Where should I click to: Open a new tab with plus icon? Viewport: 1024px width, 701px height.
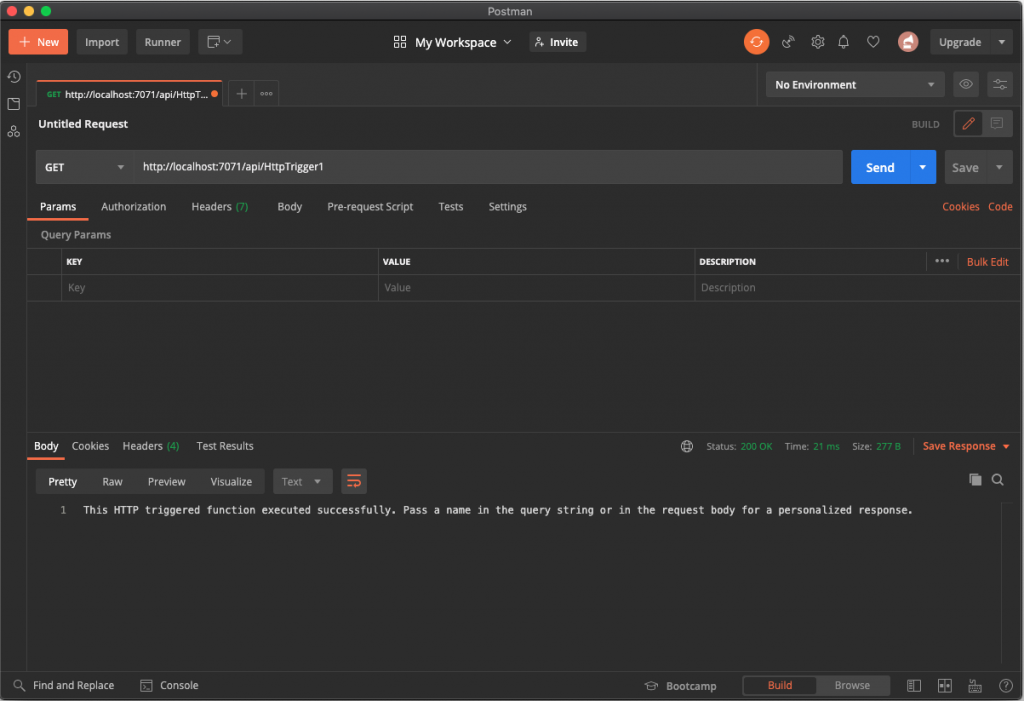click(x=242, y=94)
